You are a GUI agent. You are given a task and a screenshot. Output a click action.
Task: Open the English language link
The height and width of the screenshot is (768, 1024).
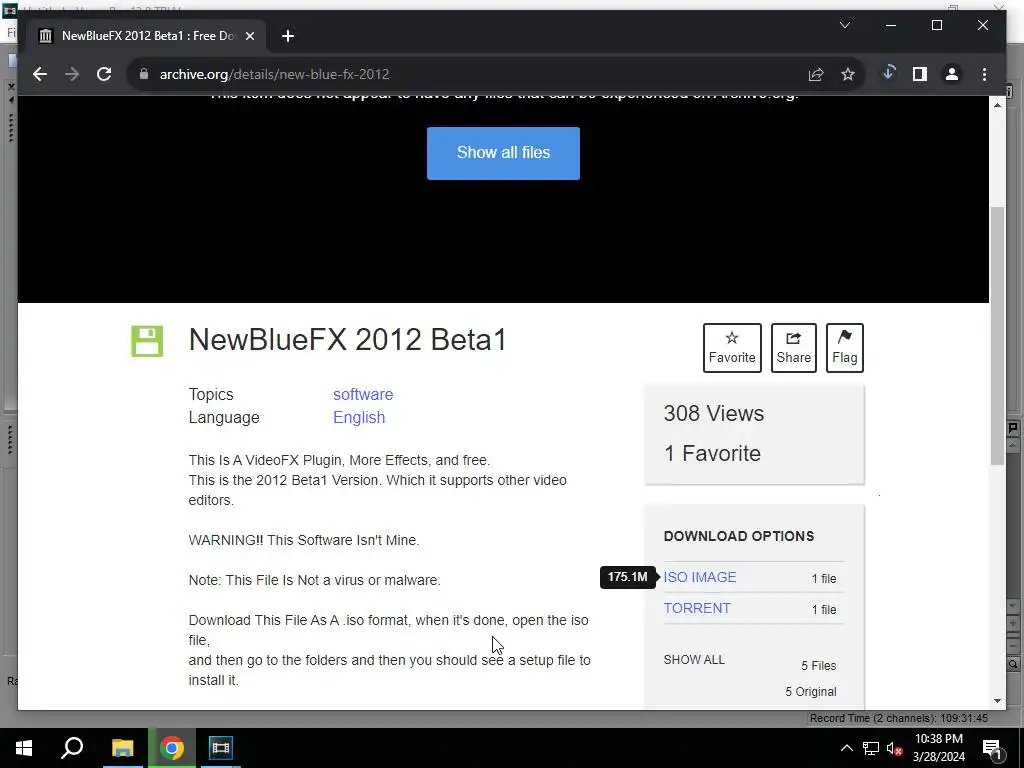pyautogui.click(x=359, y=417)
